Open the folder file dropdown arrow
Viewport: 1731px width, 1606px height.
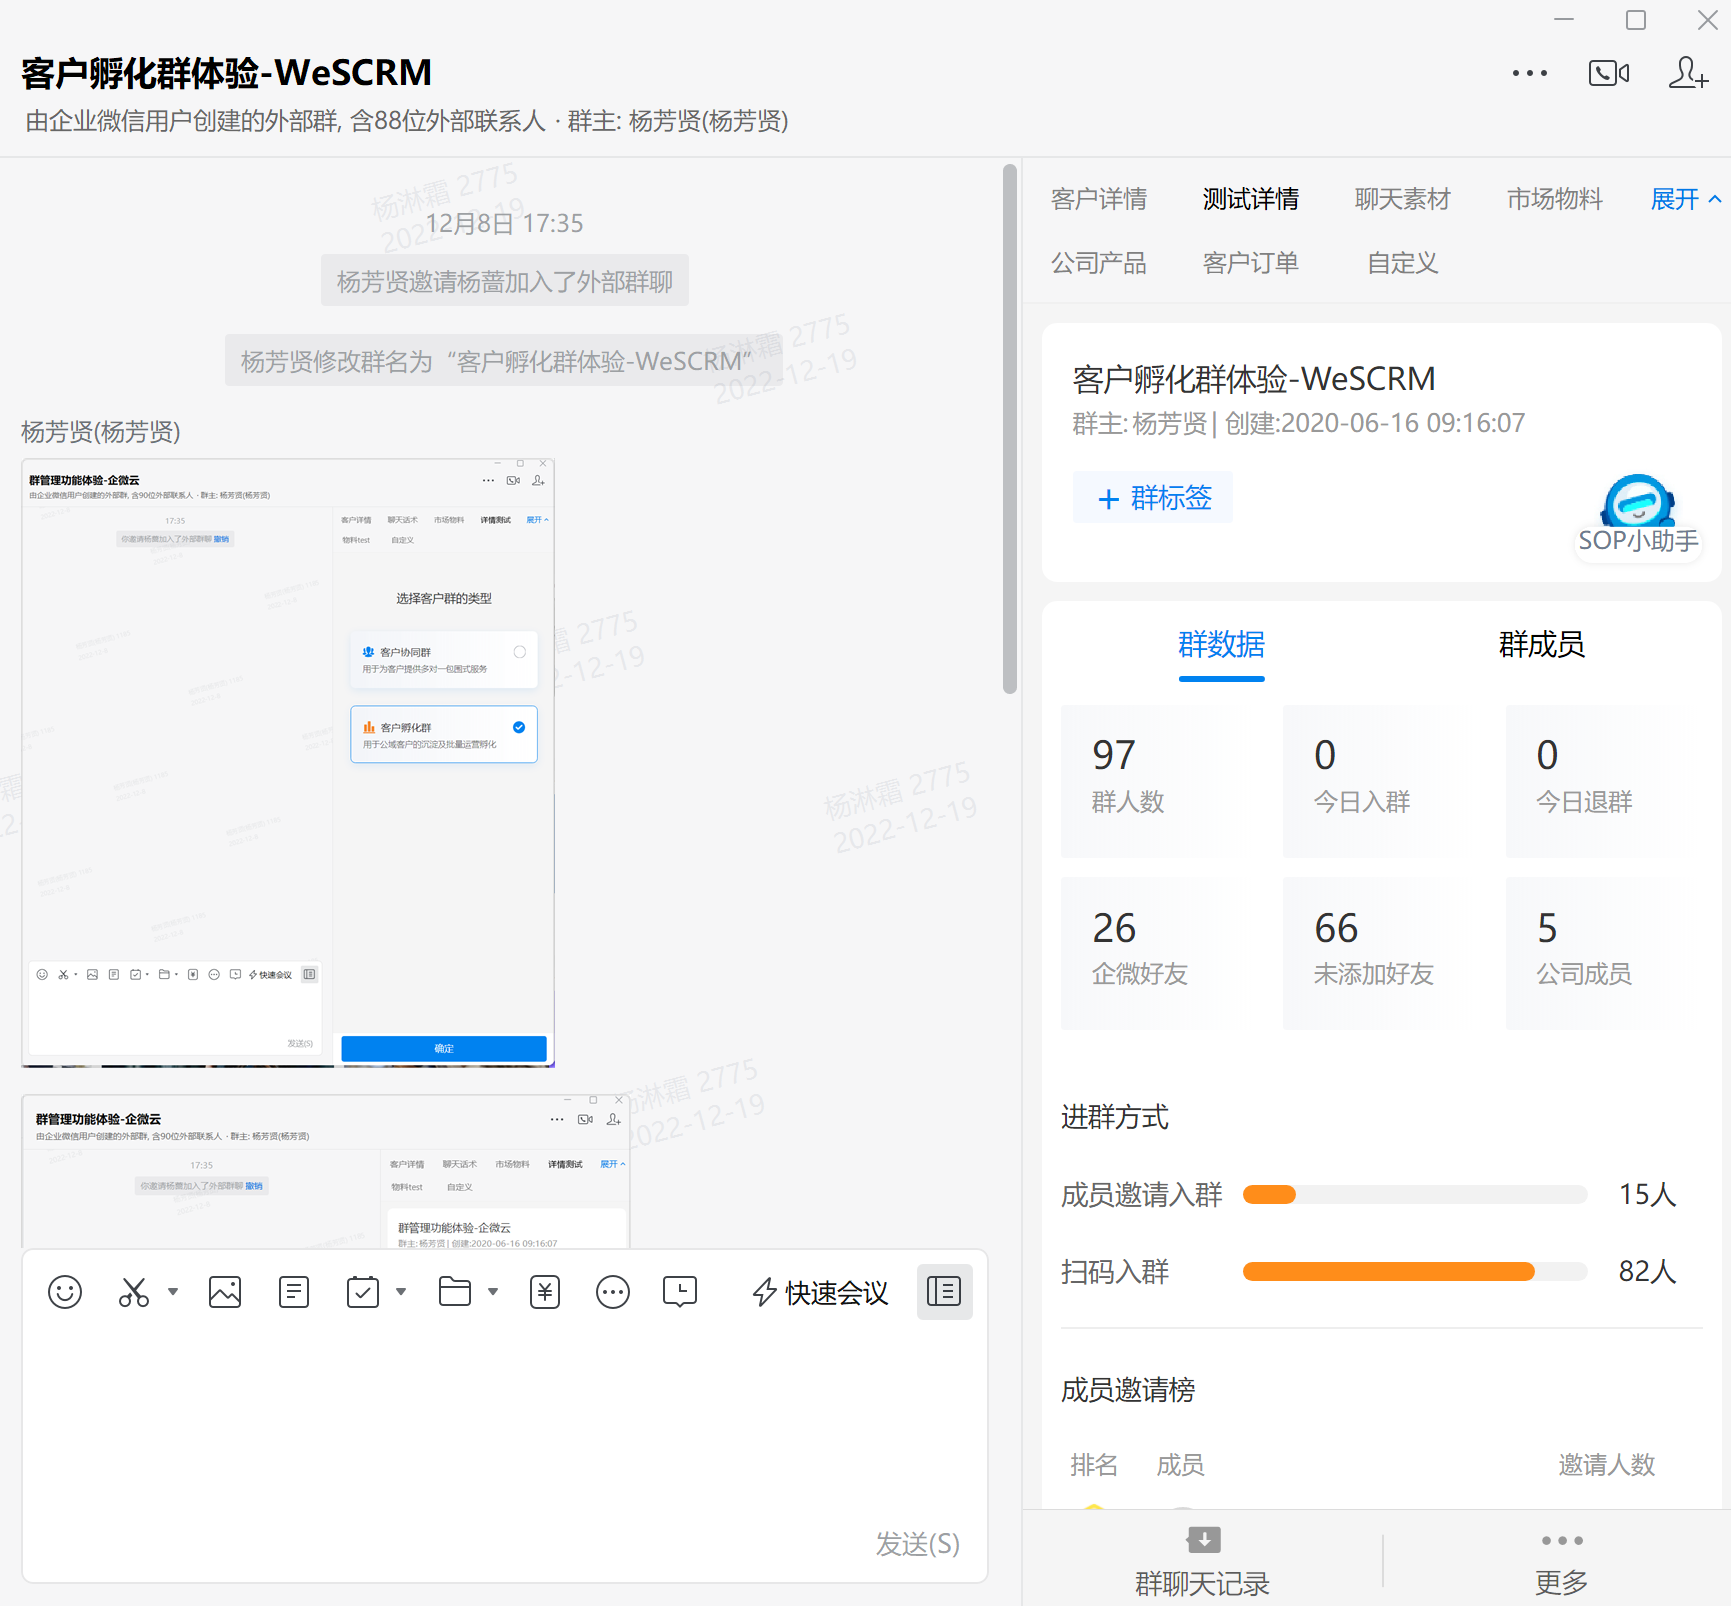click(x=493, y=1292)
